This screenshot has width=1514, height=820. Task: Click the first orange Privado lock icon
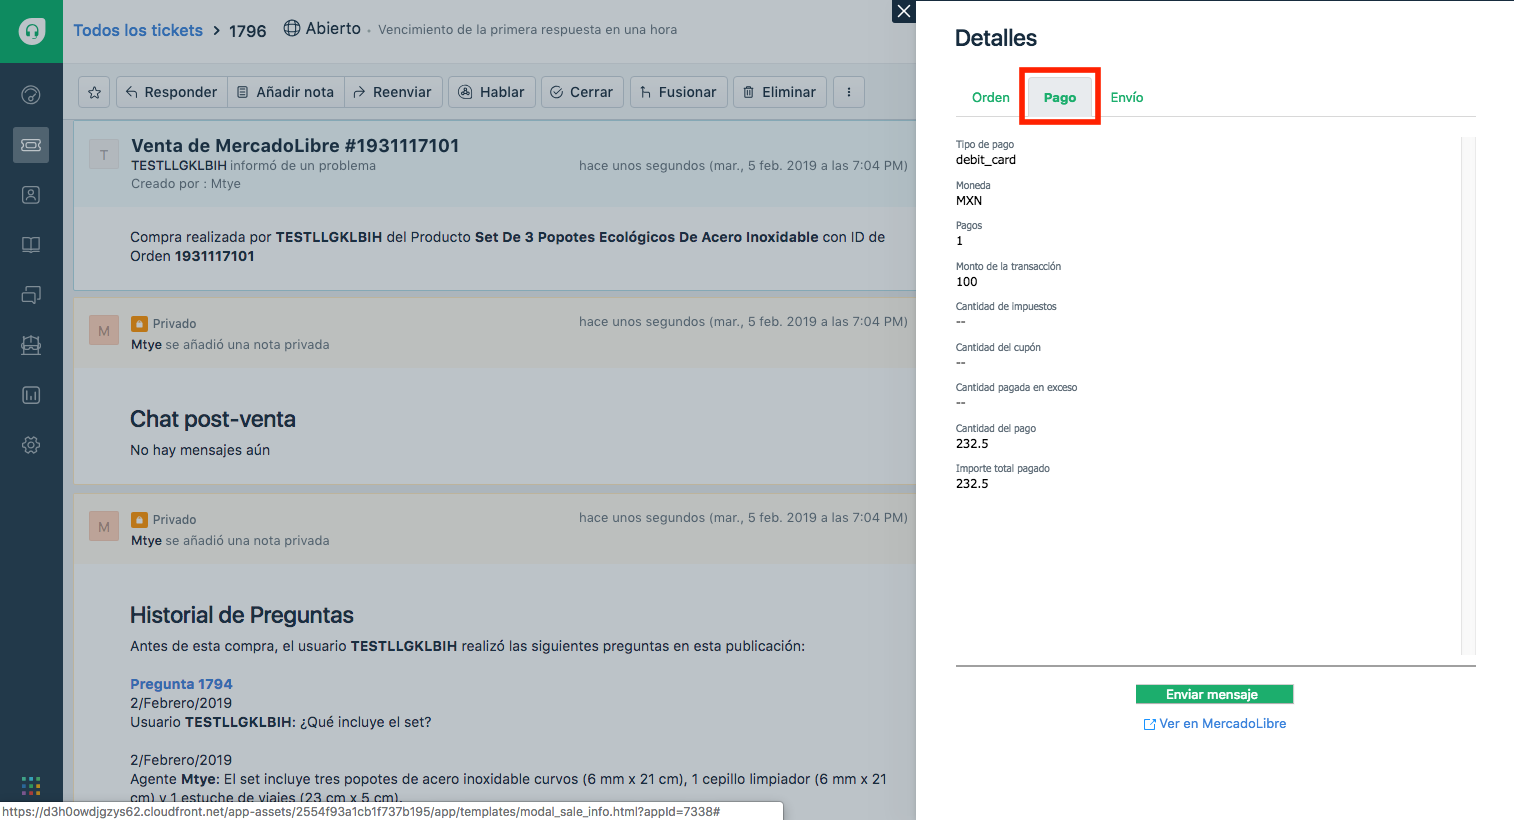(140, 323)
